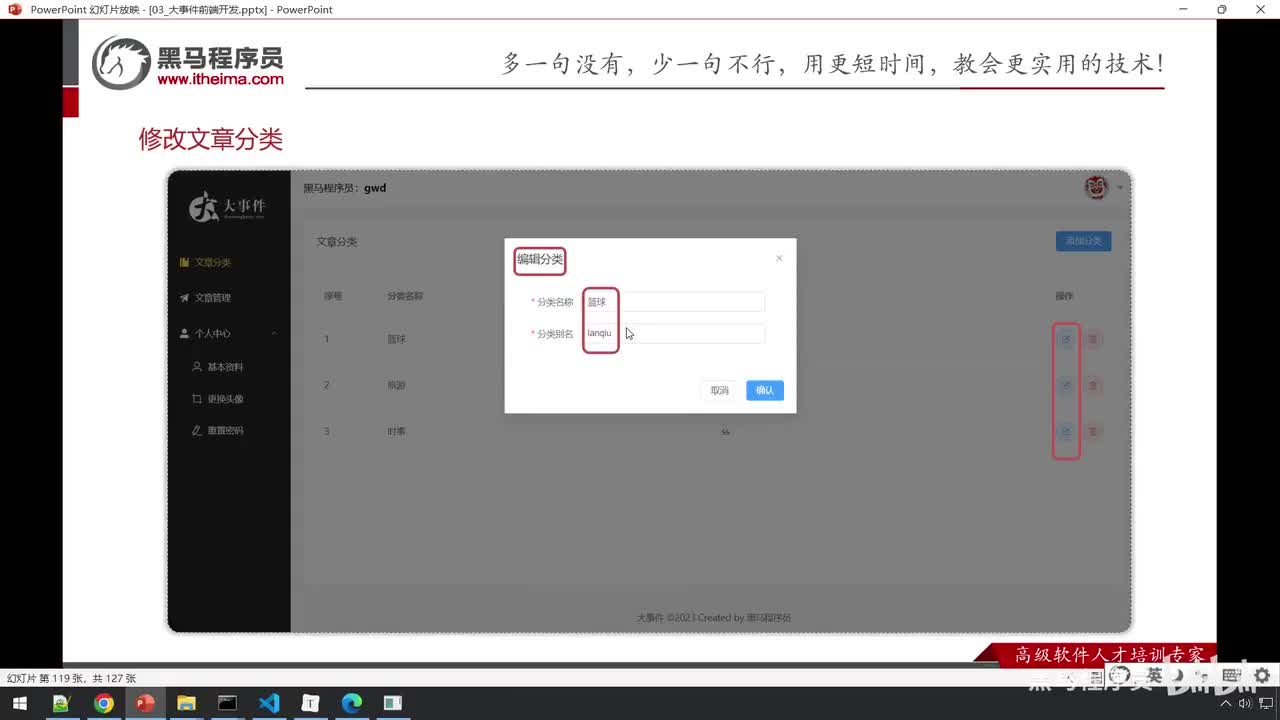1280x720 pixels.
Task: Open the terminal taskbar icon
Action: click(228, 703)
